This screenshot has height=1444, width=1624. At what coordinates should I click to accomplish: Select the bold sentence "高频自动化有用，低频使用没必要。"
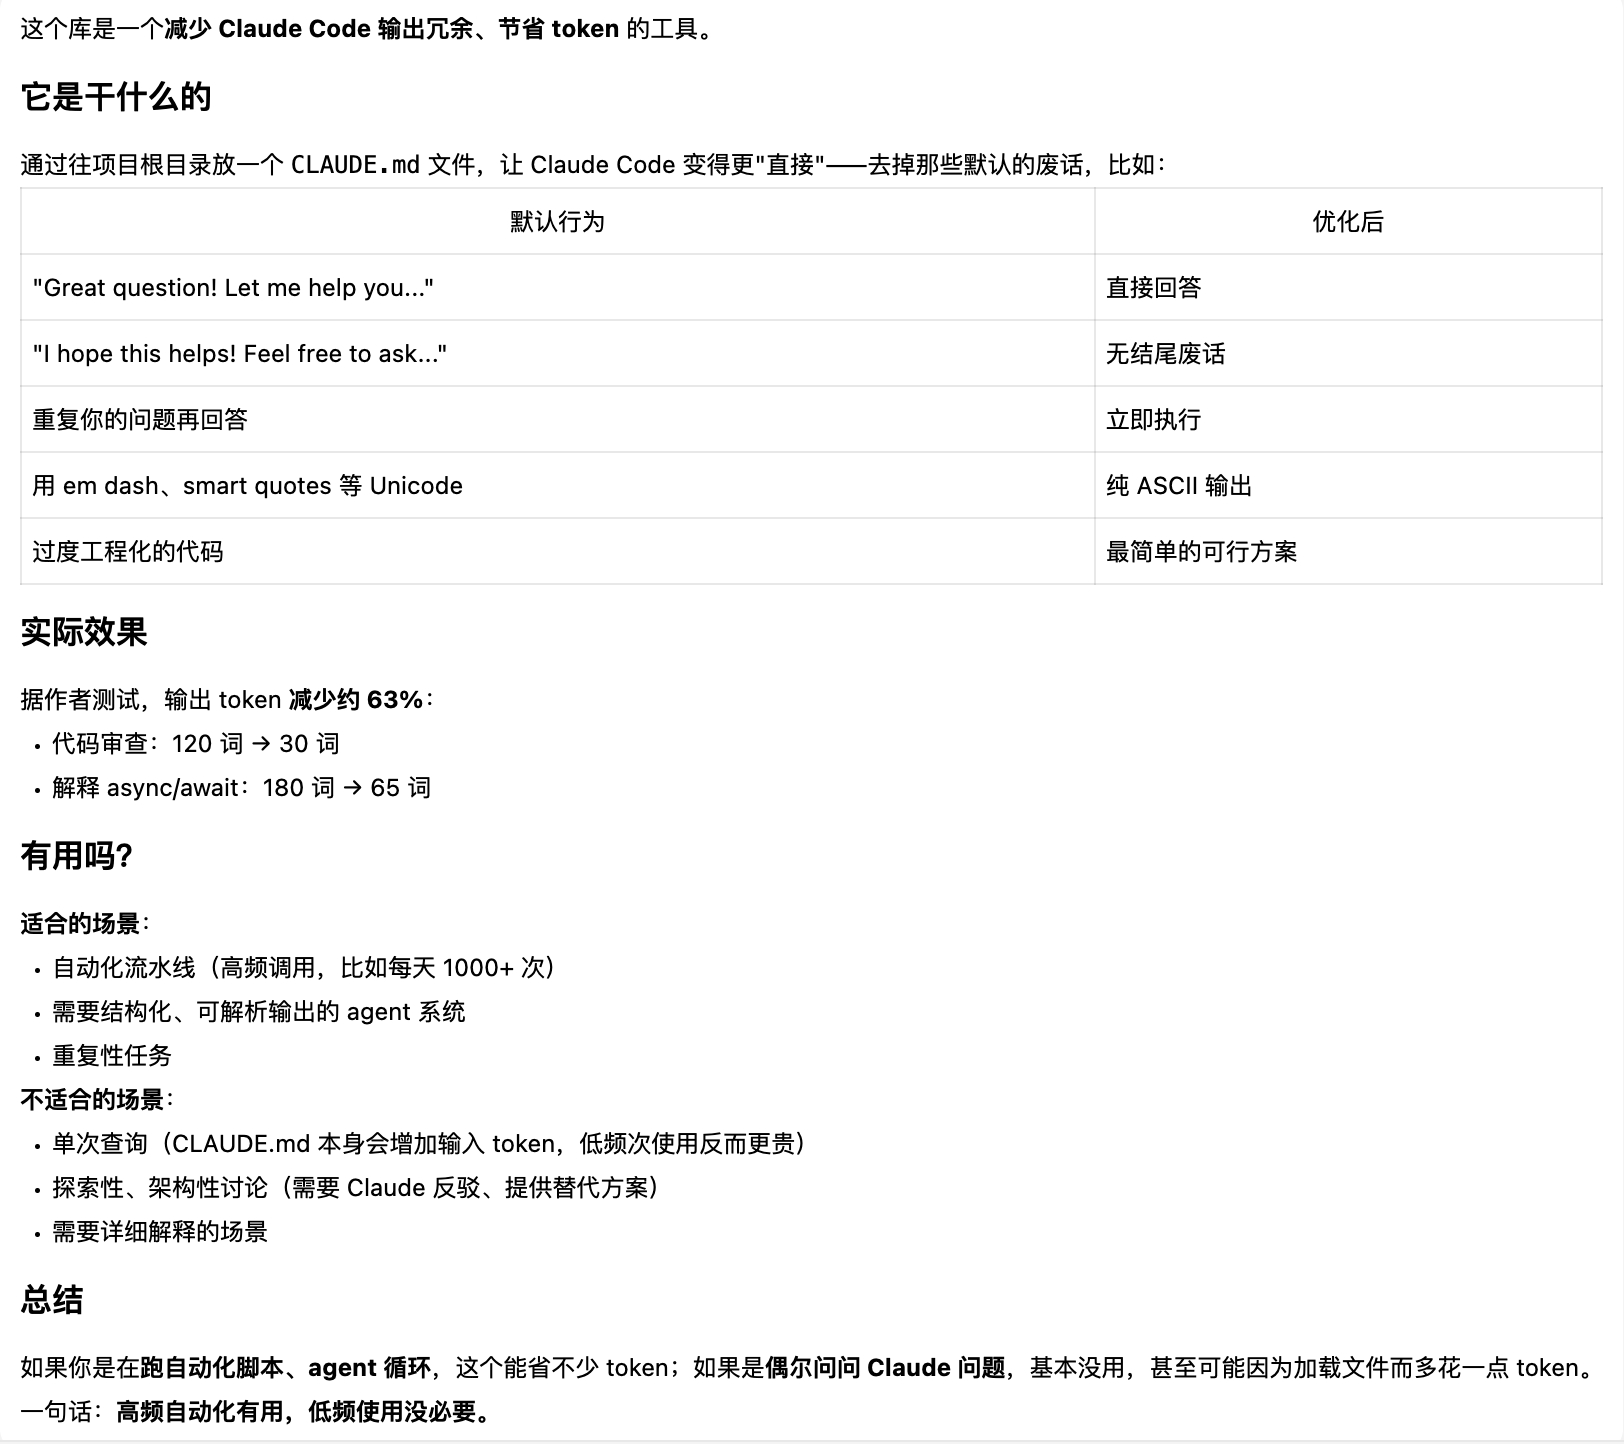coord(305,1412)
